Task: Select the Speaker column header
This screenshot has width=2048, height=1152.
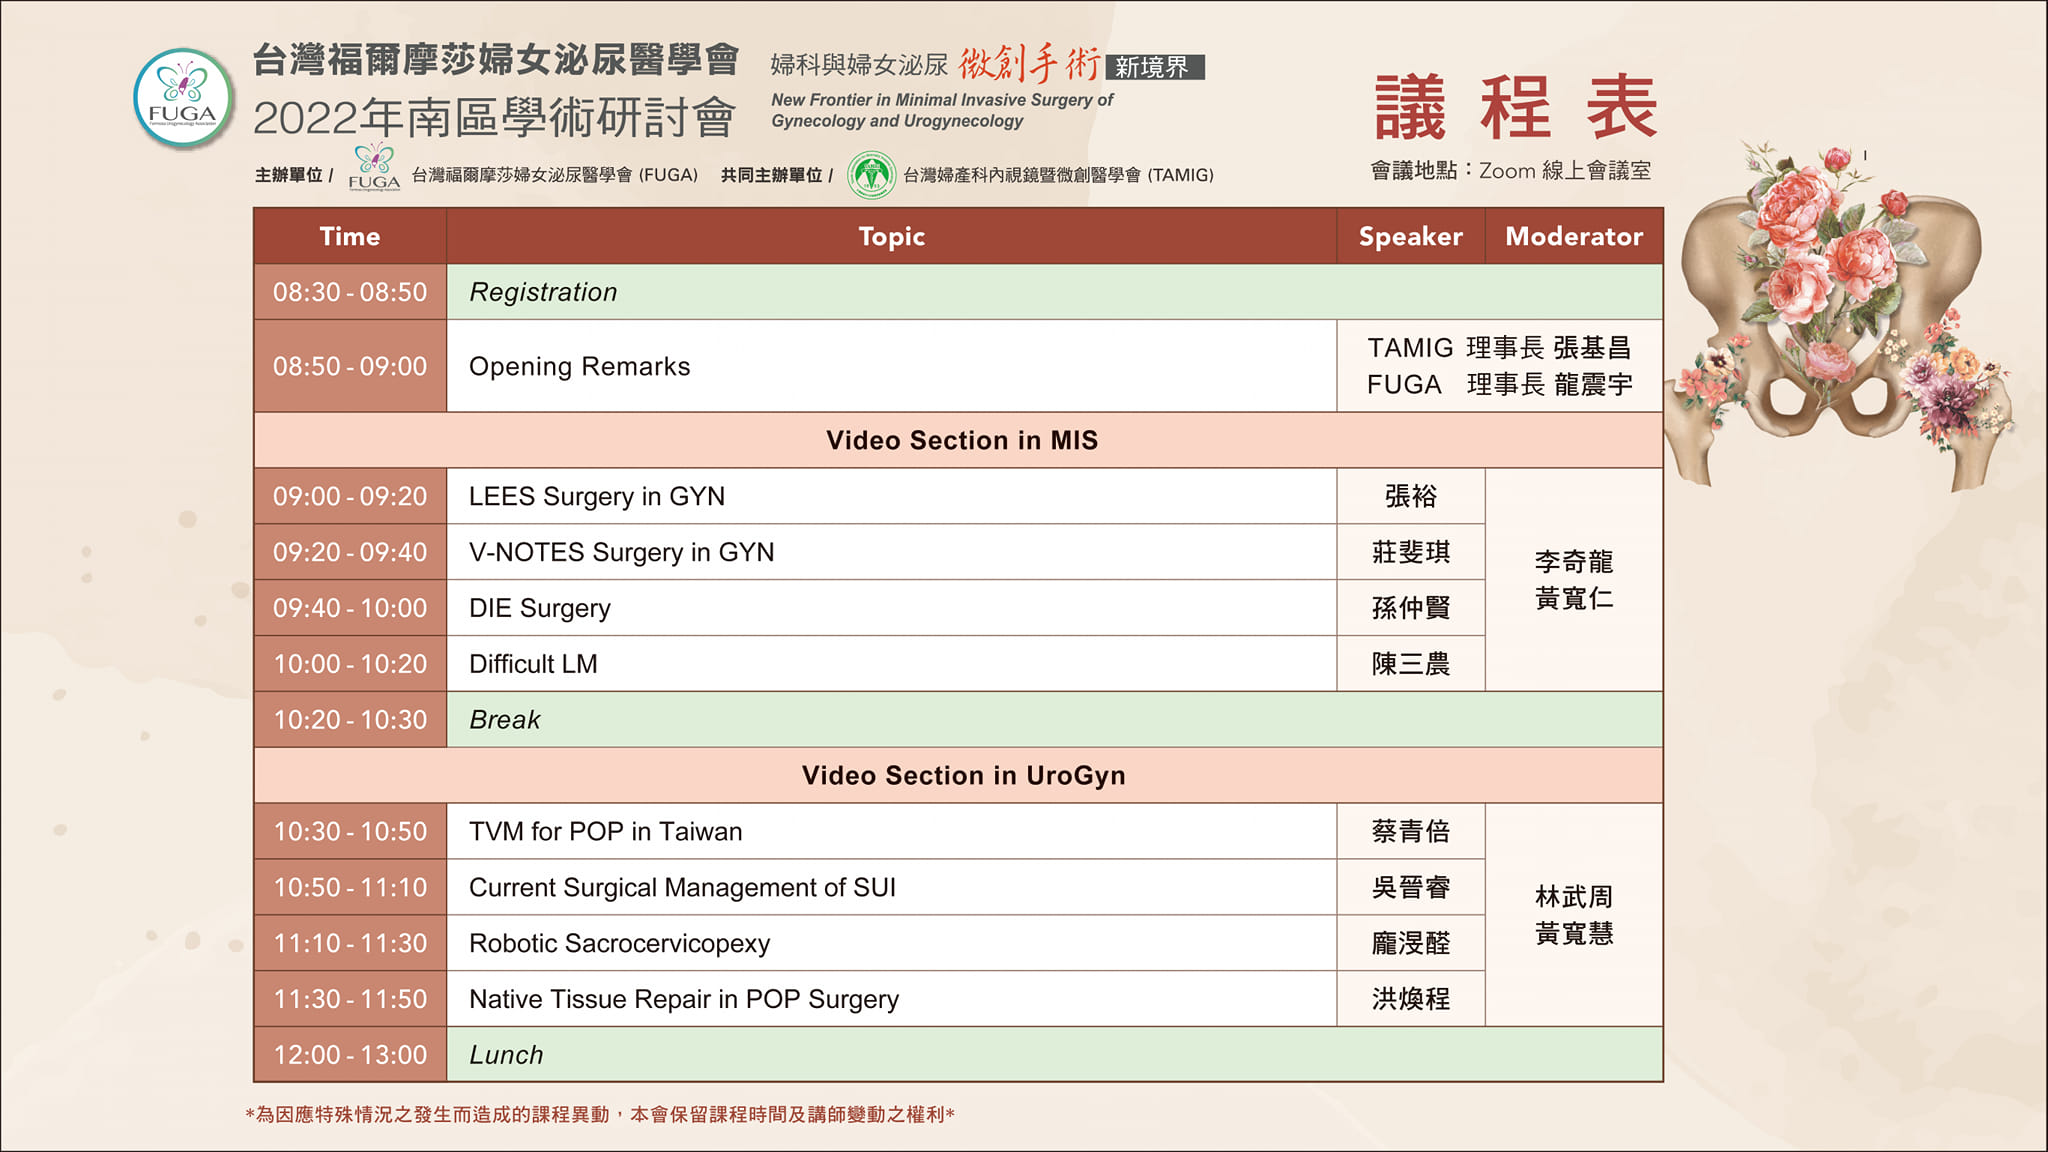Action: click(1410, 236)
